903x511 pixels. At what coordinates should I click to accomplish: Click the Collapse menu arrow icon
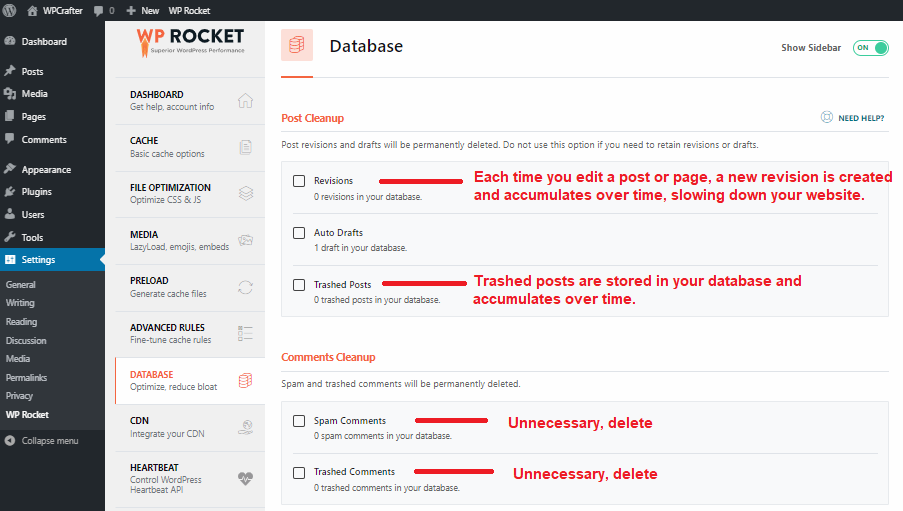click(10, 441)
